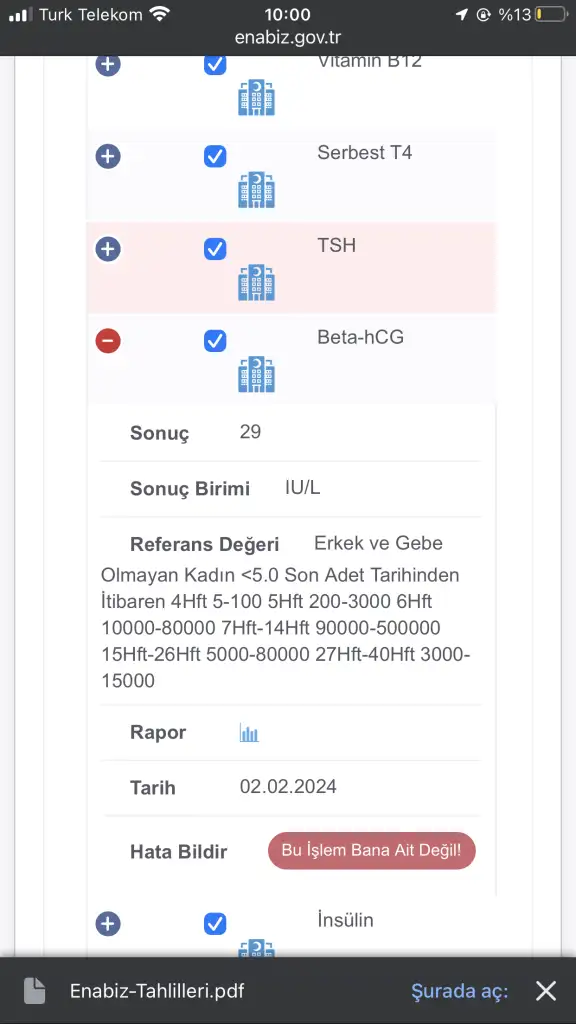Tap the Enabiz-Tahlilleri.pdf file icon
Screen dimensions: 576x1024
pyautogui.click(x=35, y=991)
